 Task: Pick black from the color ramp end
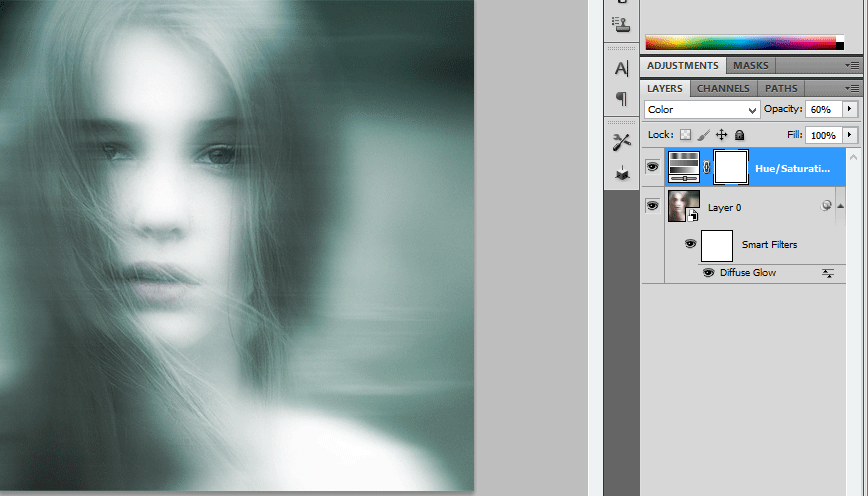pos(840,46)
